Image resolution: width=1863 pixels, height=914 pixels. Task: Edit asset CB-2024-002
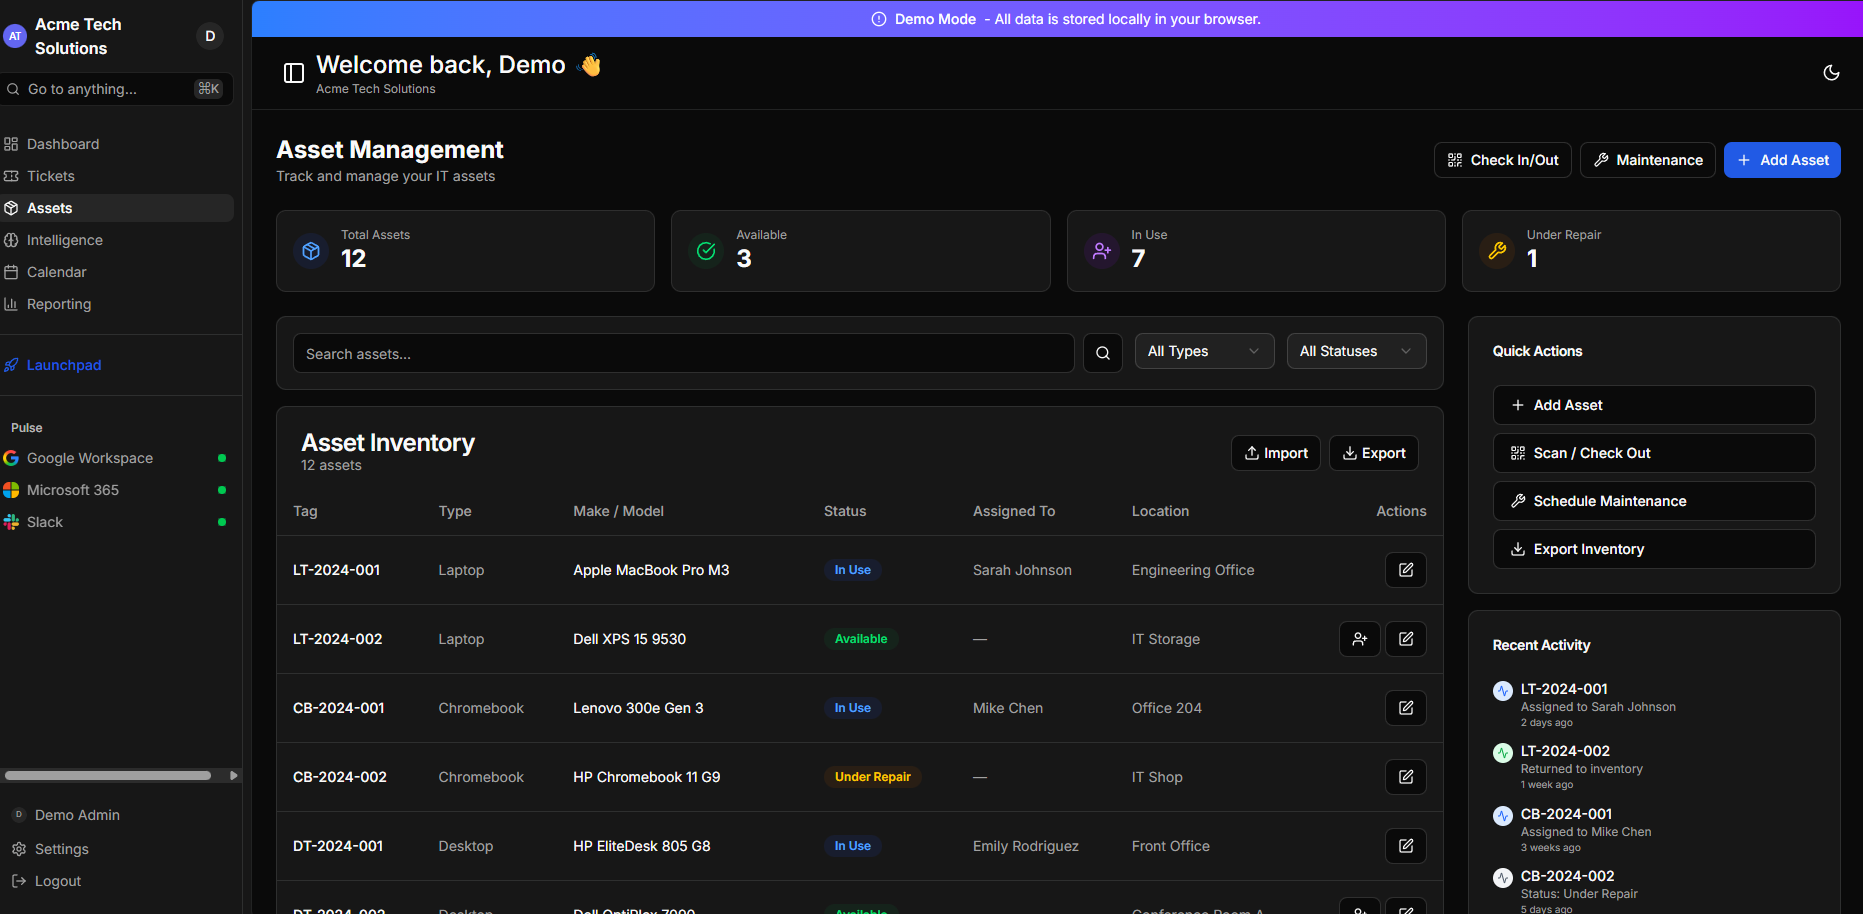click(x=1406, y=777)
